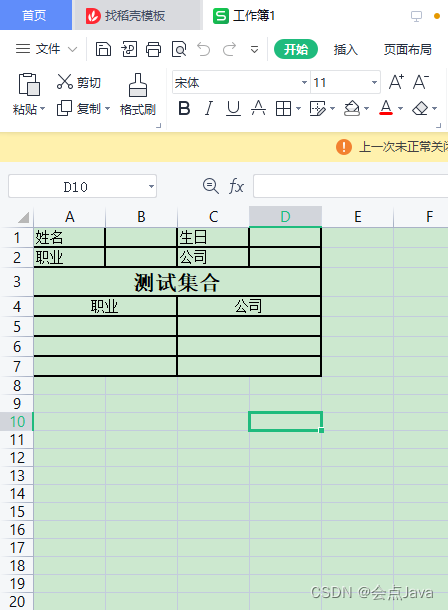Click the fx insert function icon

[236, 186]
